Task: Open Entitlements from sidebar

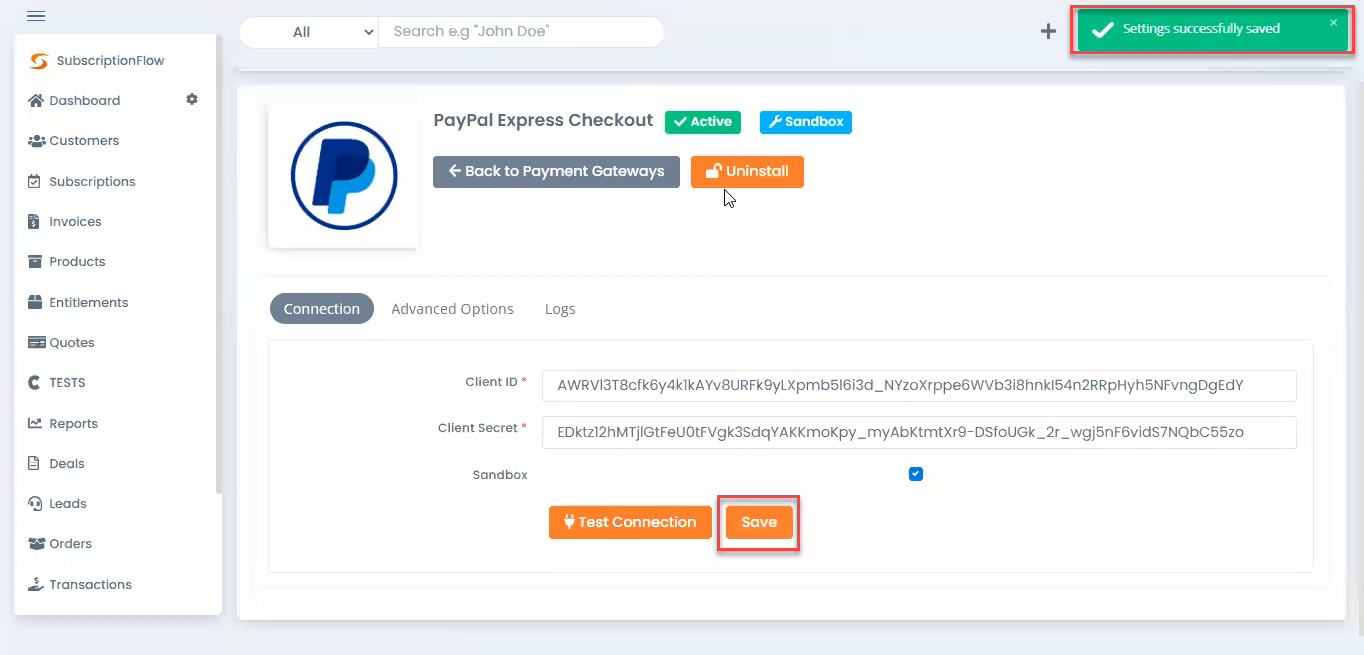Action: 89,302
